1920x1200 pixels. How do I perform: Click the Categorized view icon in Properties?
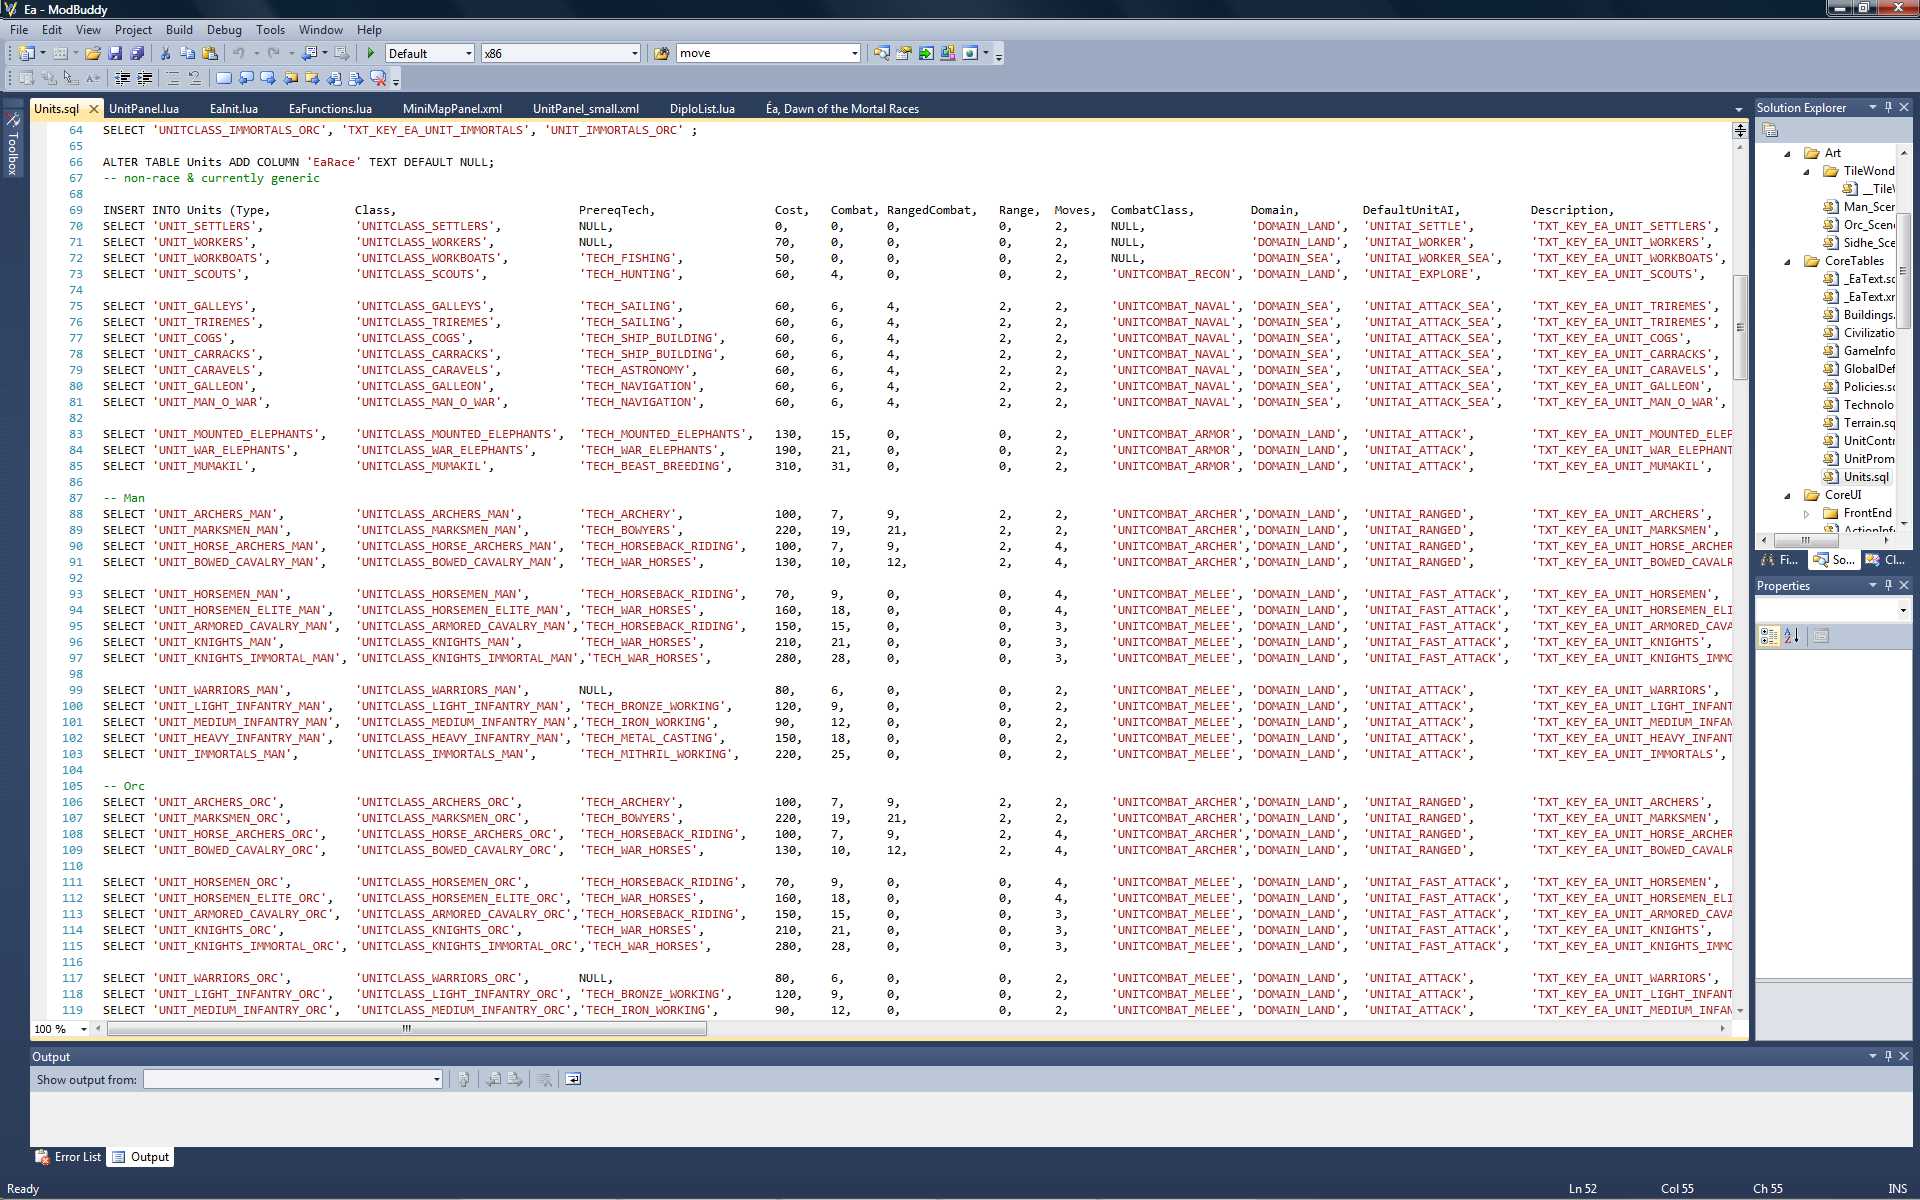coord(1769,635)
